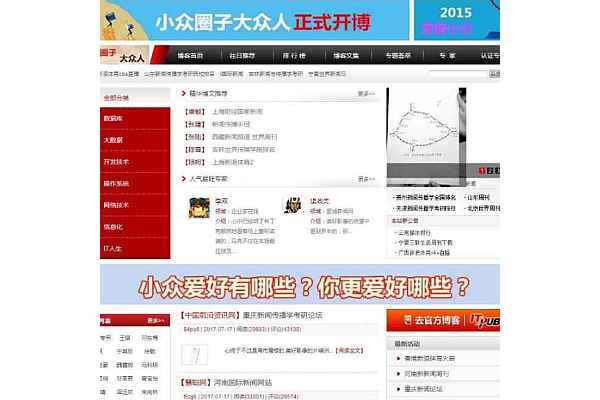Screen dimensions: 600x400
Task: Expand 更多 next to 人气驻驻专家
Action: coord(366,179)
